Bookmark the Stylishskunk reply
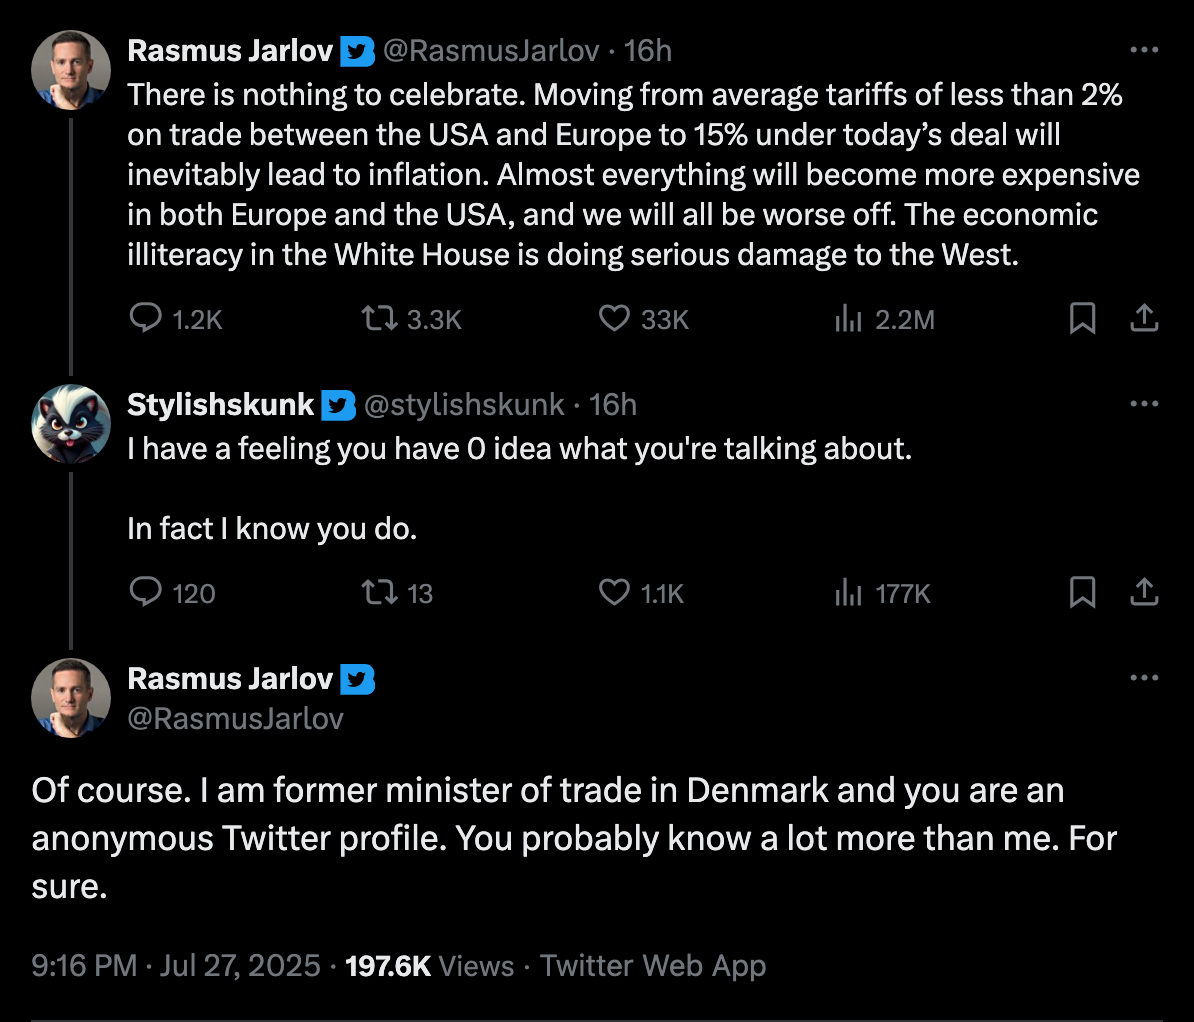 (x=1082, y=593)
